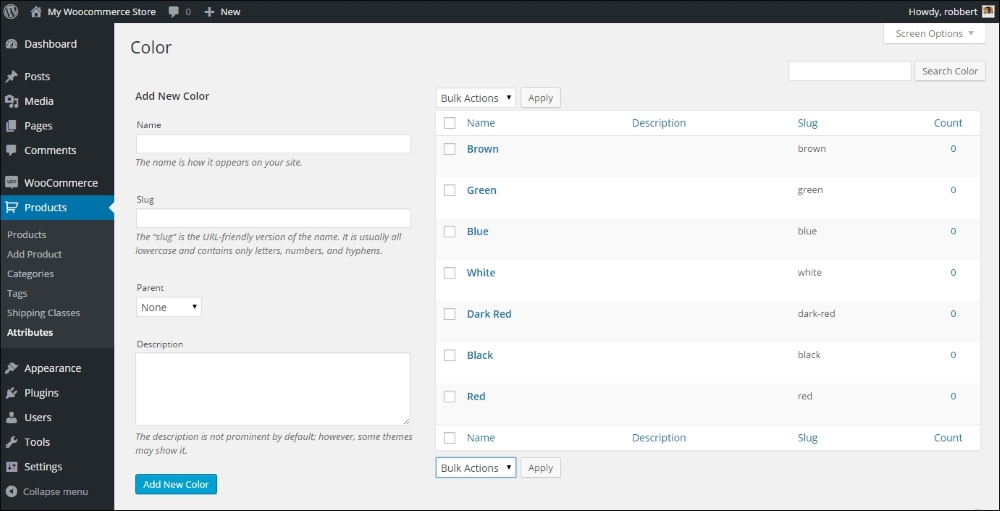
Task: Open the Plugins icon in sidebar
Action: [11, 394]
